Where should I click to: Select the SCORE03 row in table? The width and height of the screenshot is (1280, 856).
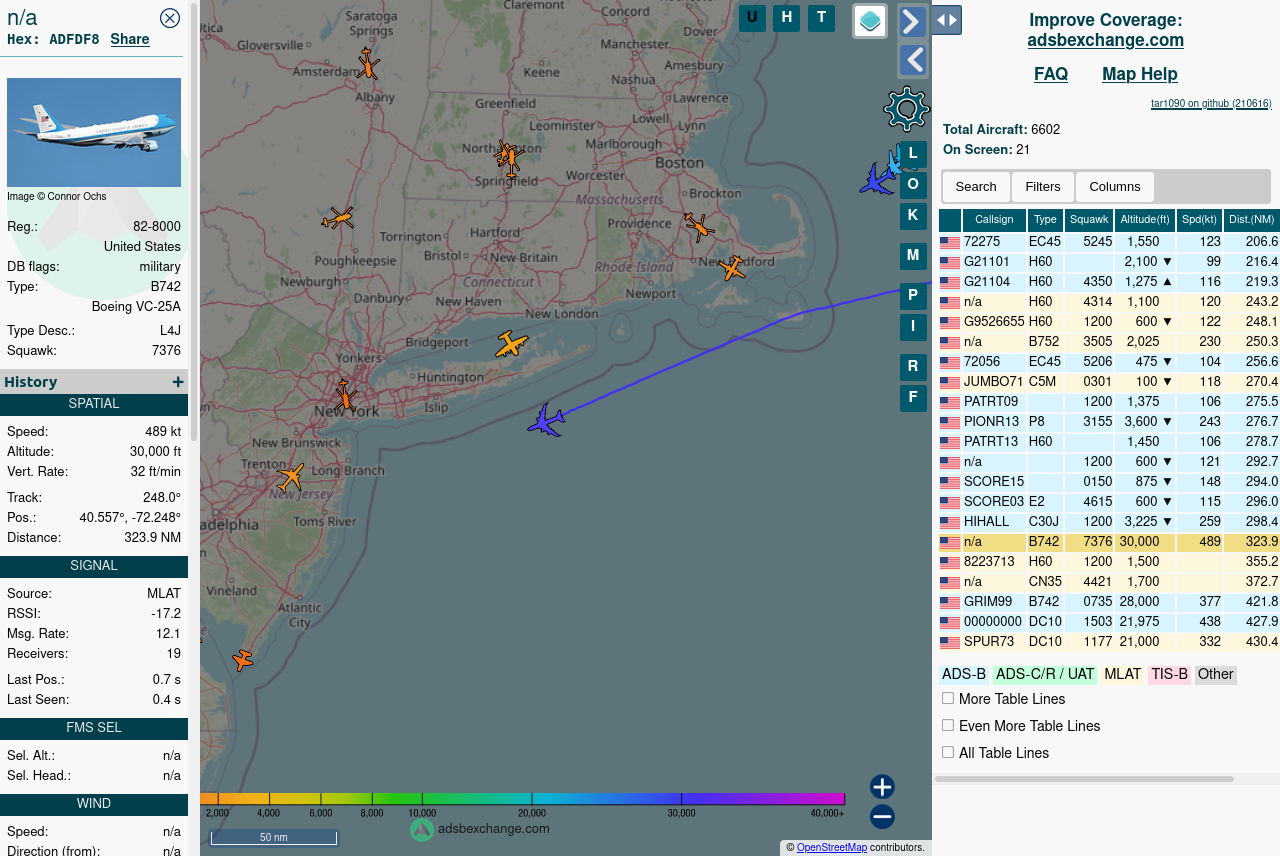pos(1109,501)
